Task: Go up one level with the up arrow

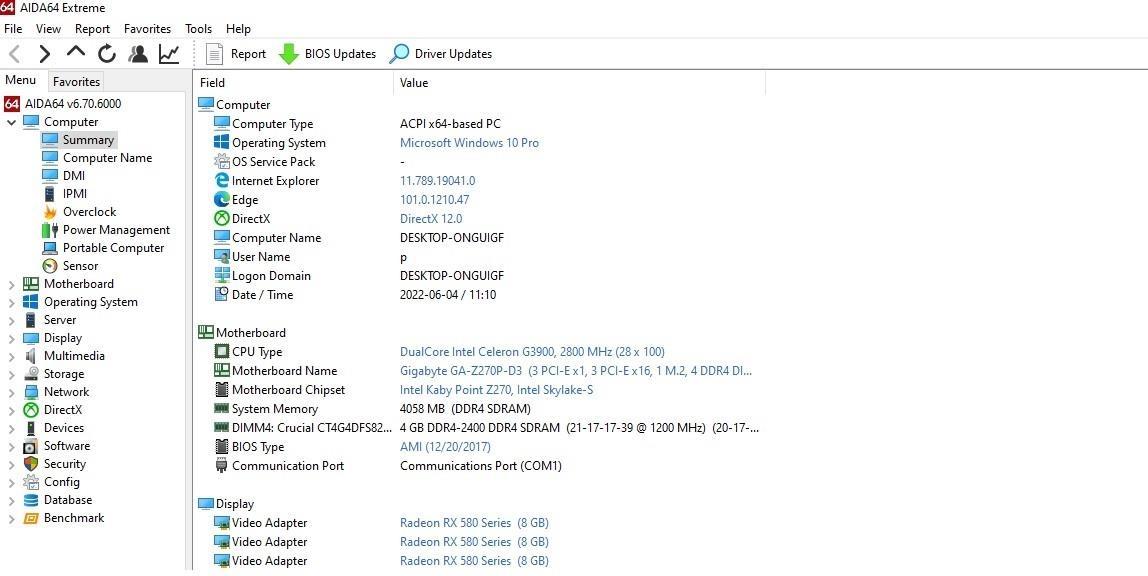Action: (x=75, y=52)
